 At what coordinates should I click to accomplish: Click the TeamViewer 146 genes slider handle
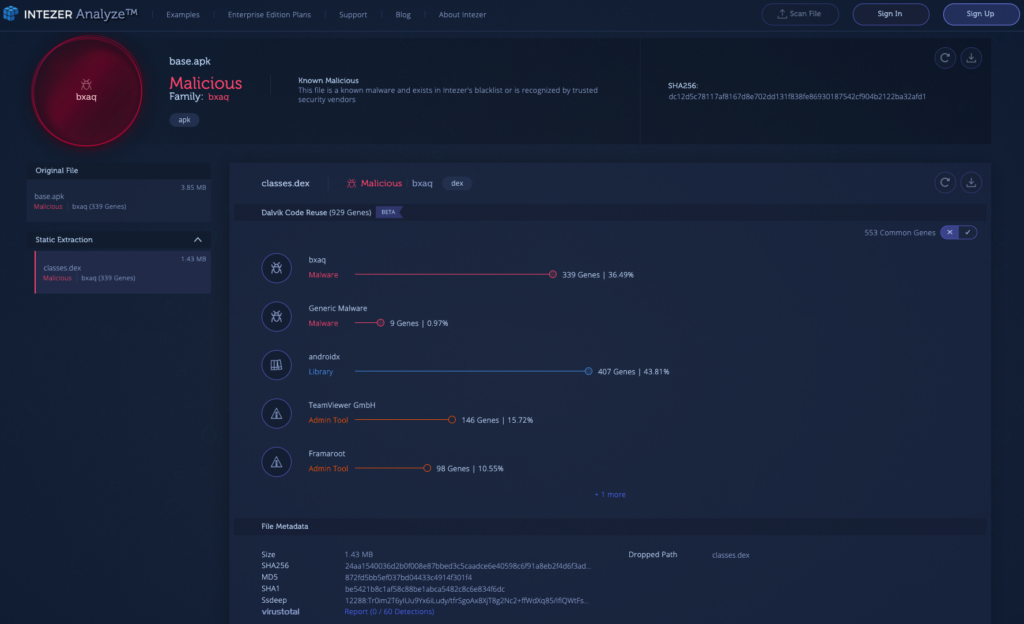point(452,420)
